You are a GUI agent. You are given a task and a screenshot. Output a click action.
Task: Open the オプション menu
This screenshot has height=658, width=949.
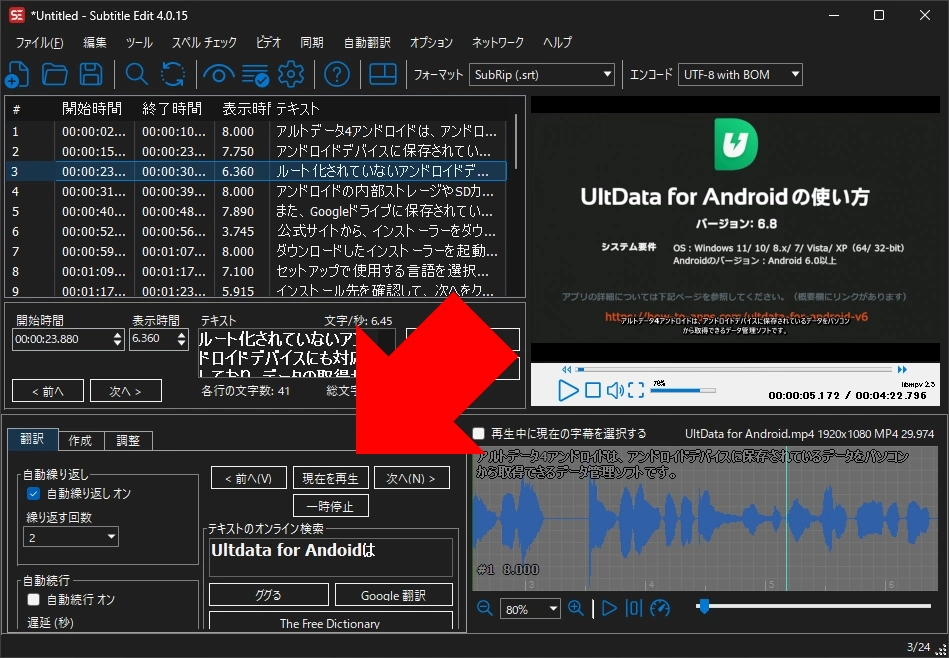point(431,42)
